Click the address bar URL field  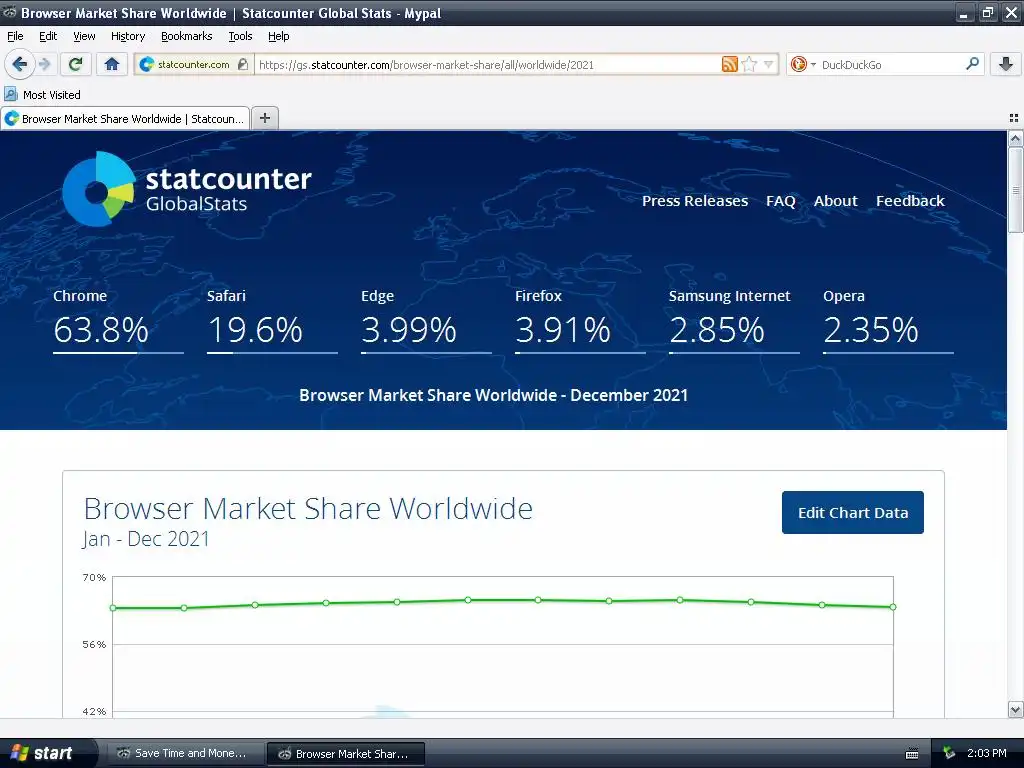click(x=487, y=65)
